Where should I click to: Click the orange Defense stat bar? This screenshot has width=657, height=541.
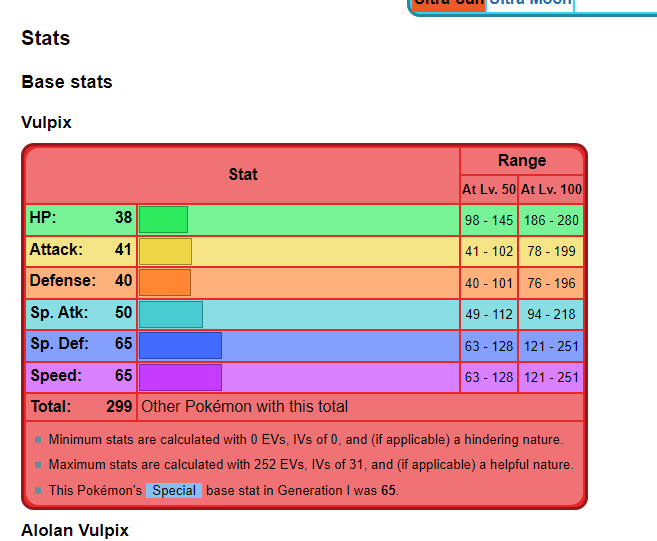point(165,283)
